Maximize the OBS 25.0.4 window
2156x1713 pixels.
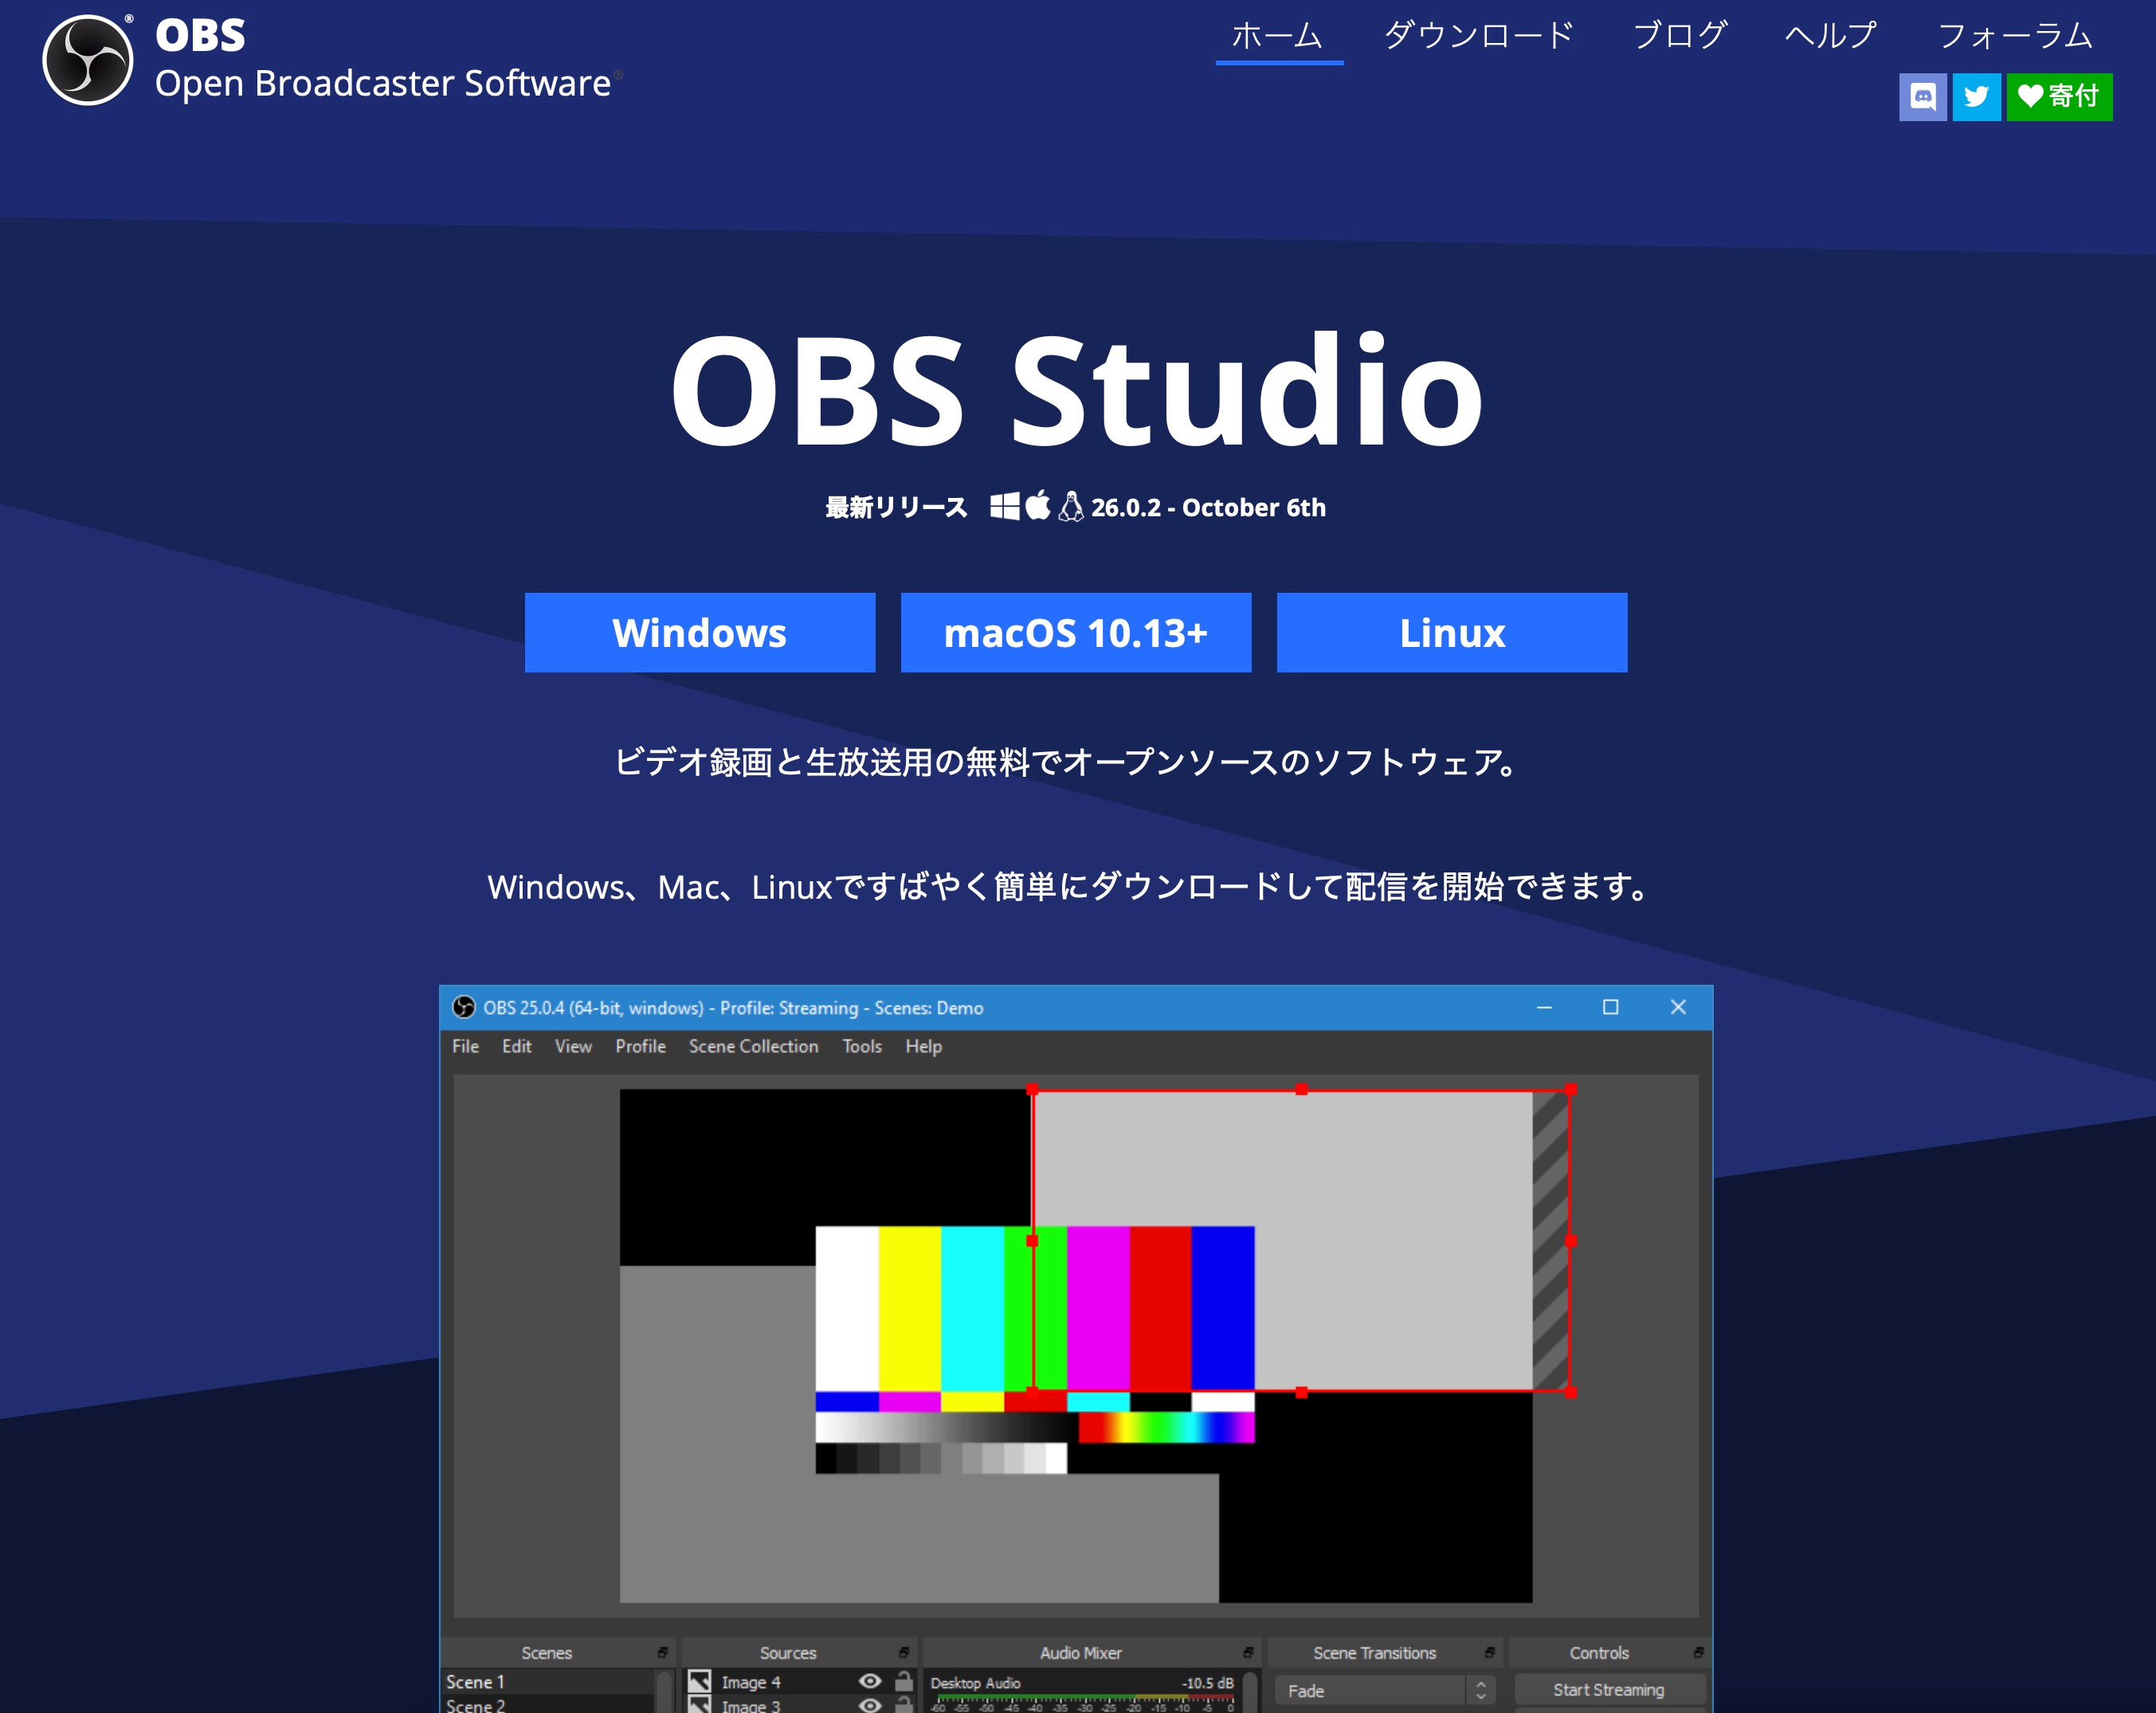(x=1610, y=1007)
